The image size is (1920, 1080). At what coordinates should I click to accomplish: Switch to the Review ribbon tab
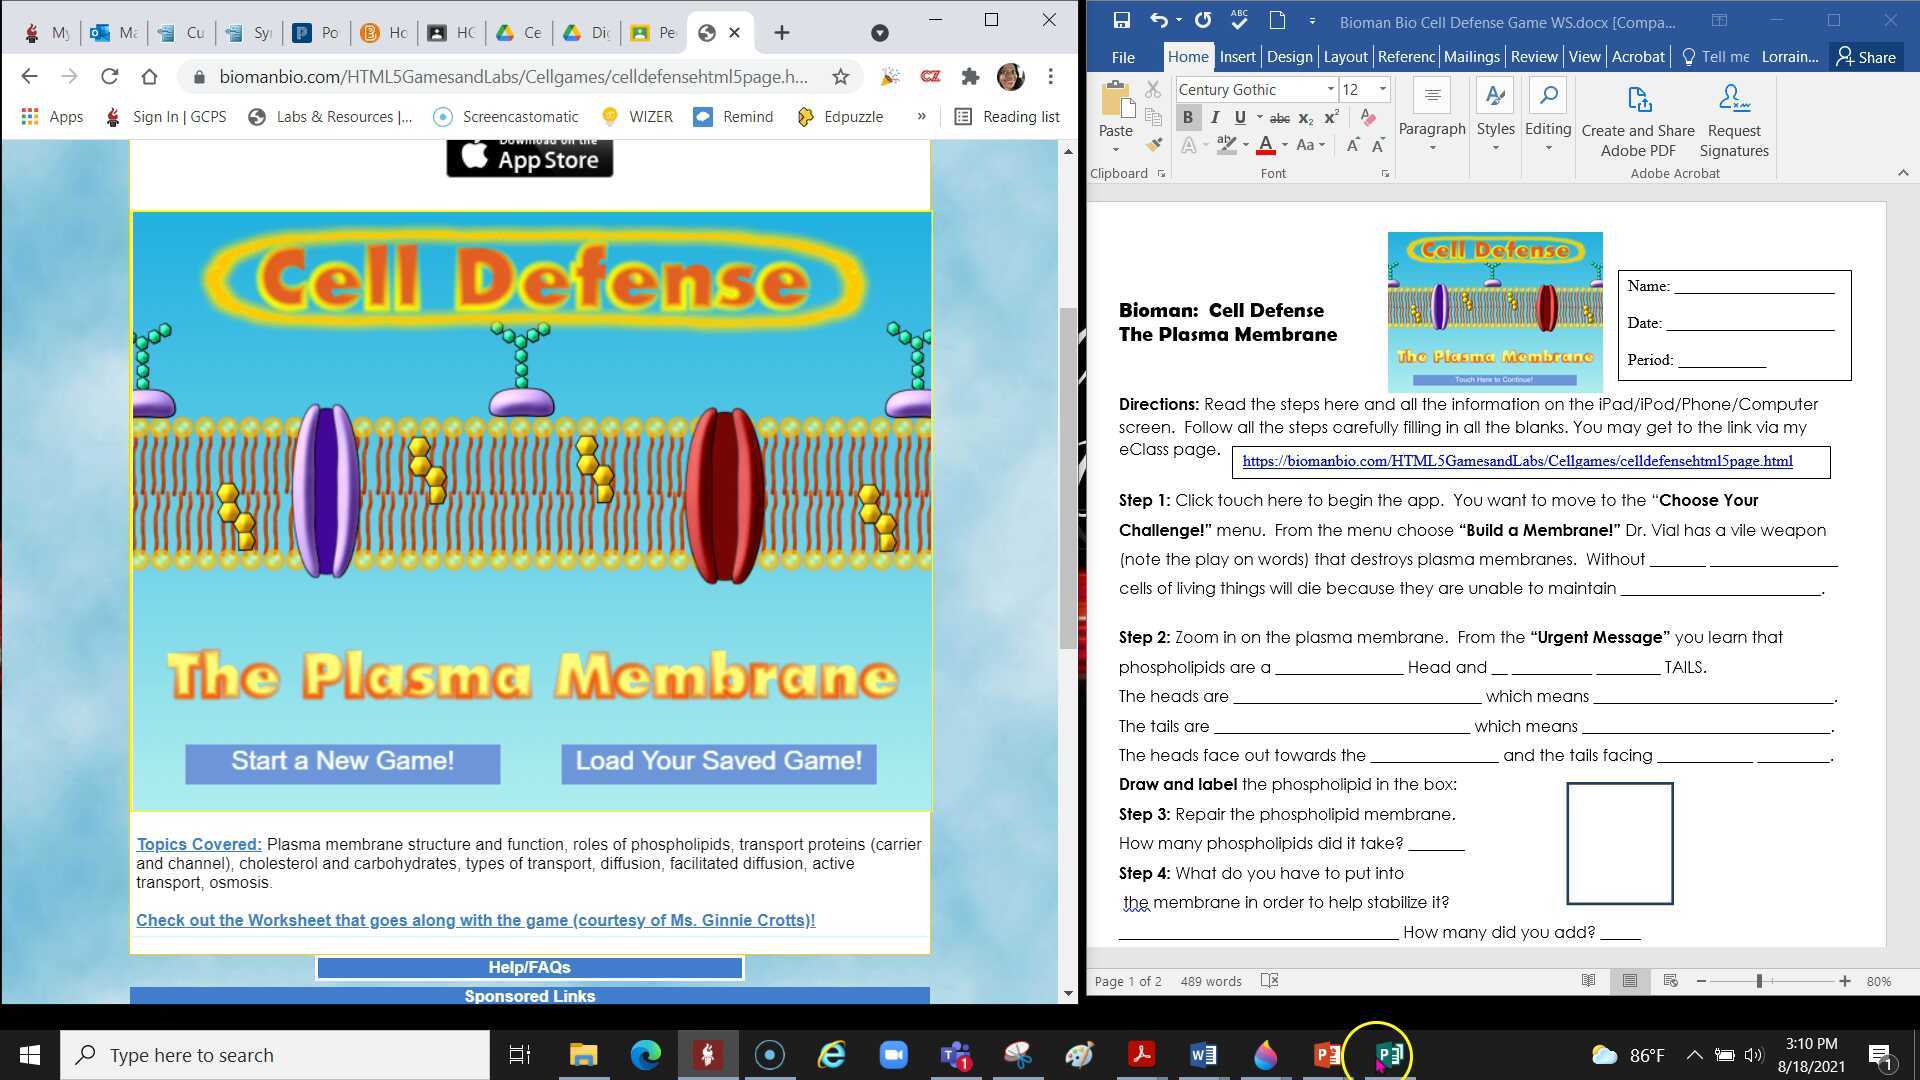(x=1533, y=57)
